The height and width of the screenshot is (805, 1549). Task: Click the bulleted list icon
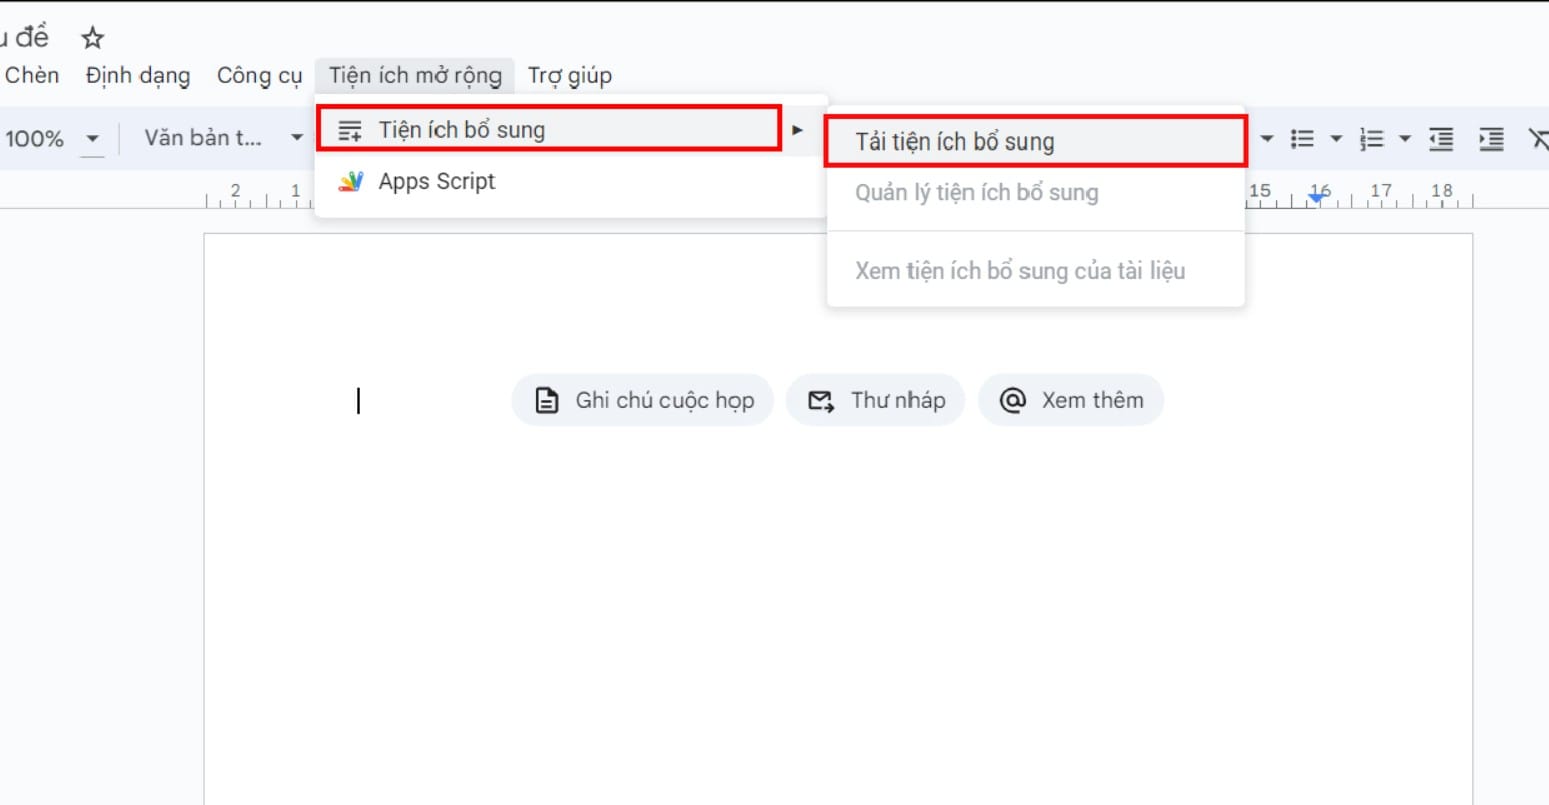coord(1302,139)
